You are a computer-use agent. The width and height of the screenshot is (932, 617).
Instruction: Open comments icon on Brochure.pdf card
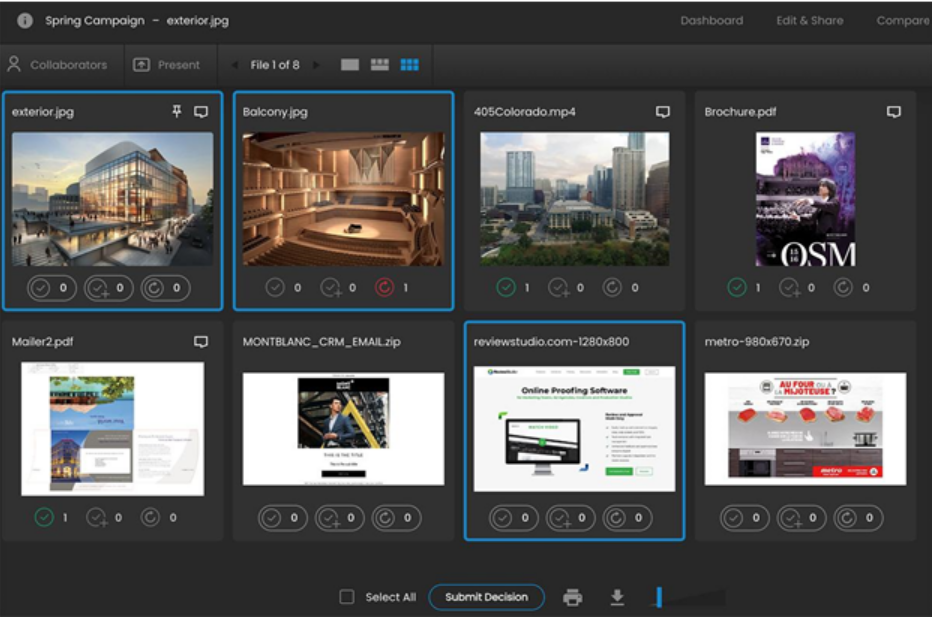pos(893,112)
